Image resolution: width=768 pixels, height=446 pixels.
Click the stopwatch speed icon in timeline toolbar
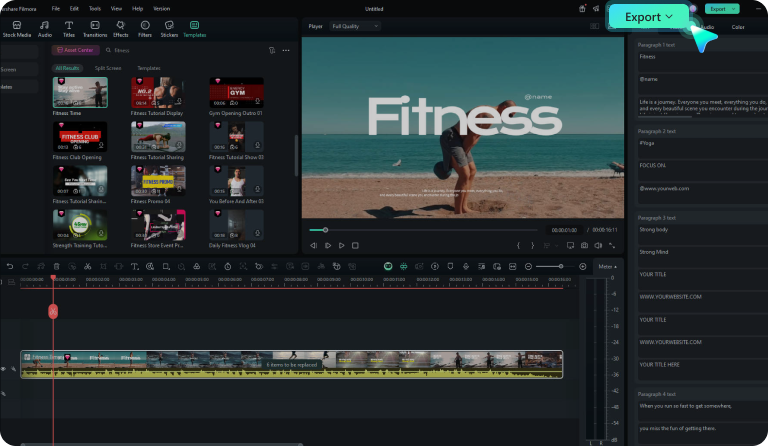click(228, 266)
